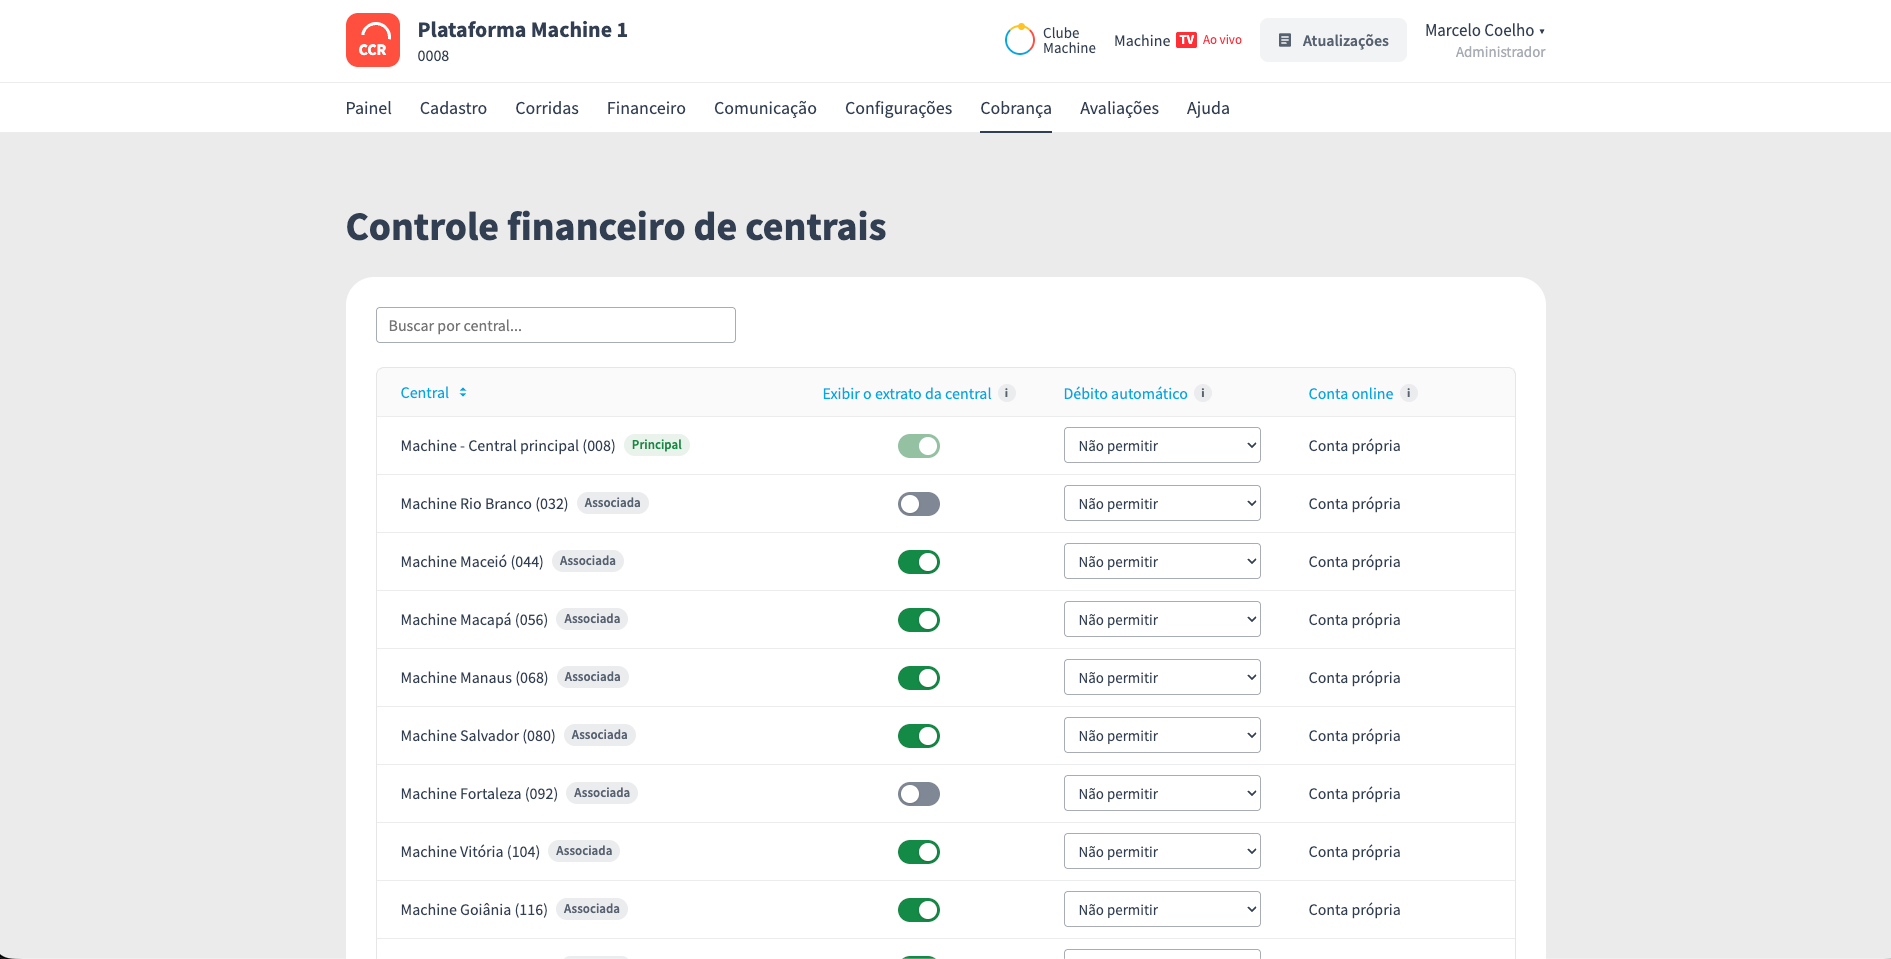Click Associada badge on Rio Branco row
Viewport: 1891px width, 959px height.
tap(612, 503)
